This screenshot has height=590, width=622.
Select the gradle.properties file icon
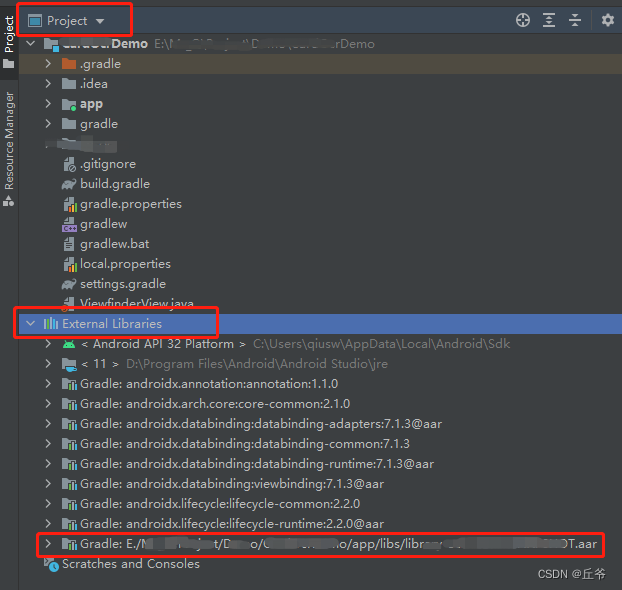click(x=70, y=204)
